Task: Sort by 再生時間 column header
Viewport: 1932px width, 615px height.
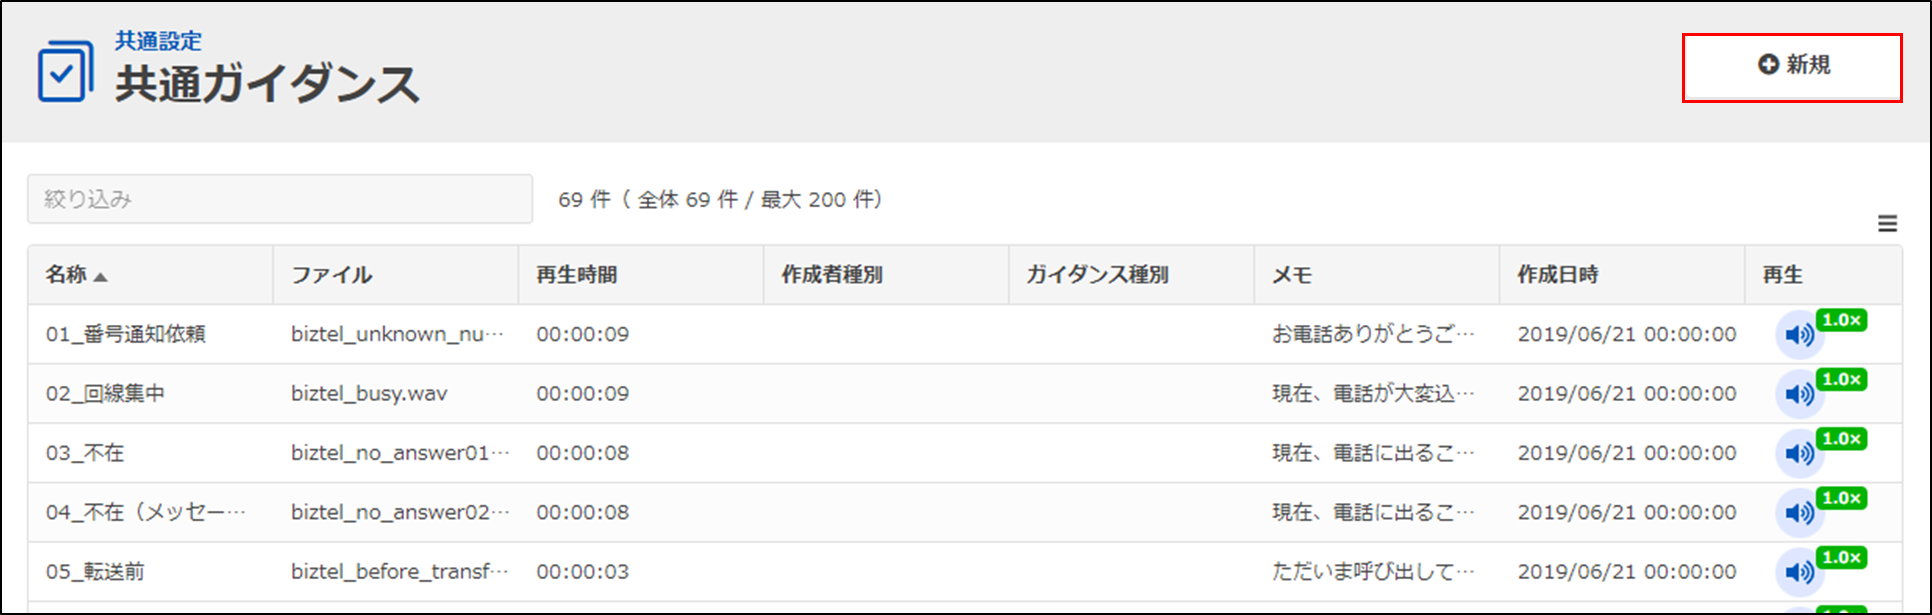Action: click(577, 275)
